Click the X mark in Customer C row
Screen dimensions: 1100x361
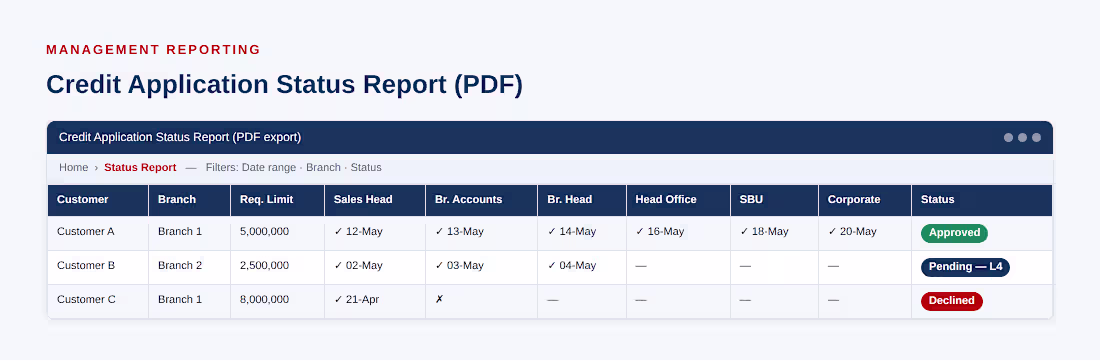pyautogui.click(x=439, y=299)
